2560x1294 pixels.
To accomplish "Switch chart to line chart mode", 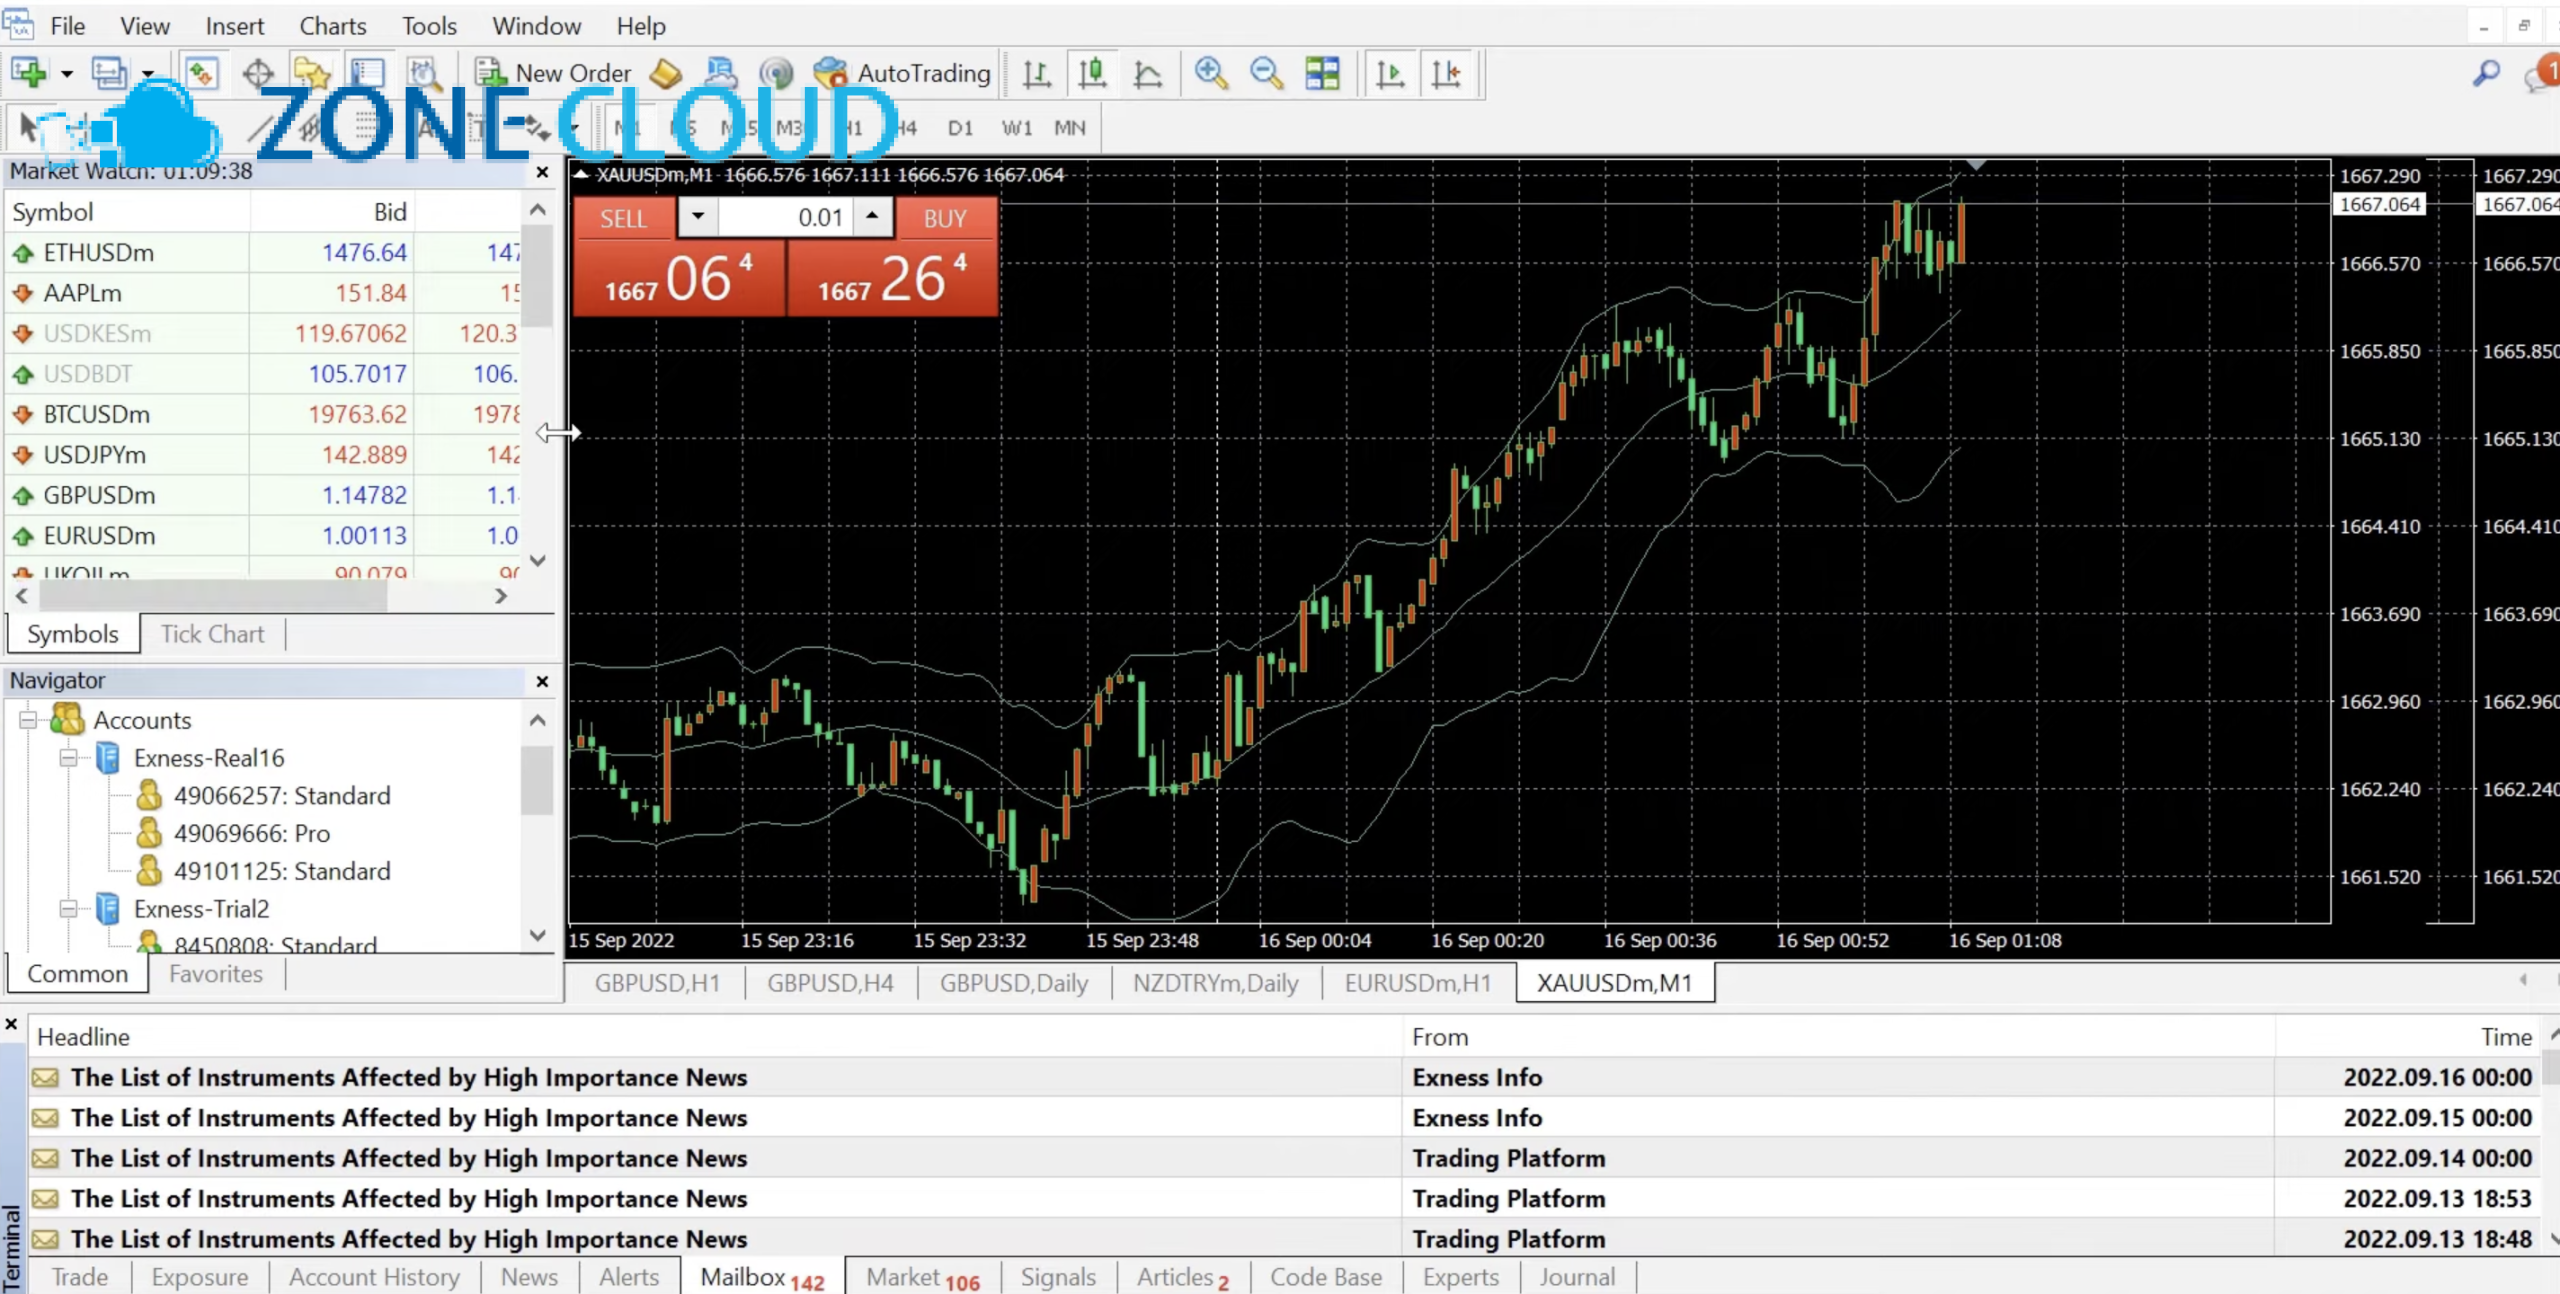I will coord(1147,73).
